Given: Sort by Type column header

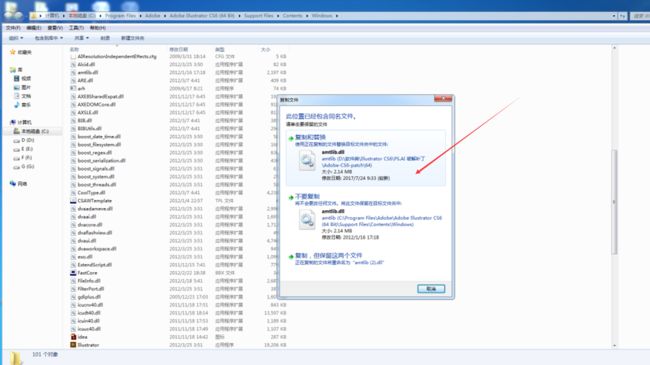Looking at the screenshot, I should (219, 49).
